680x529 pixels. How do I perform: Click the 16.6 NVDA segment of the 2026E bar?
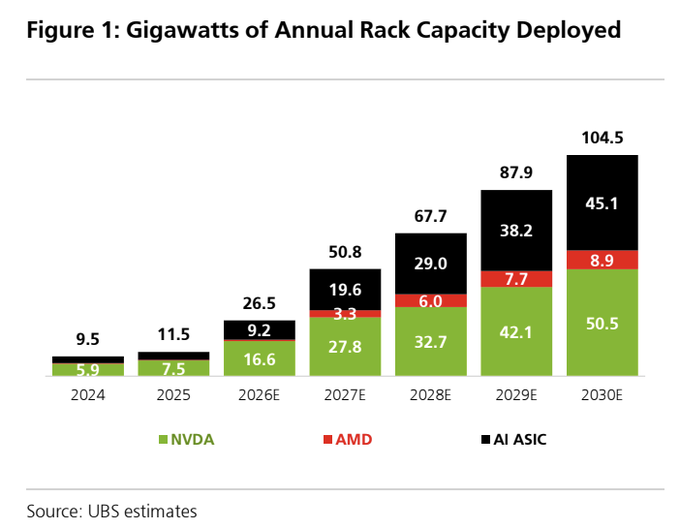point(259,359)
